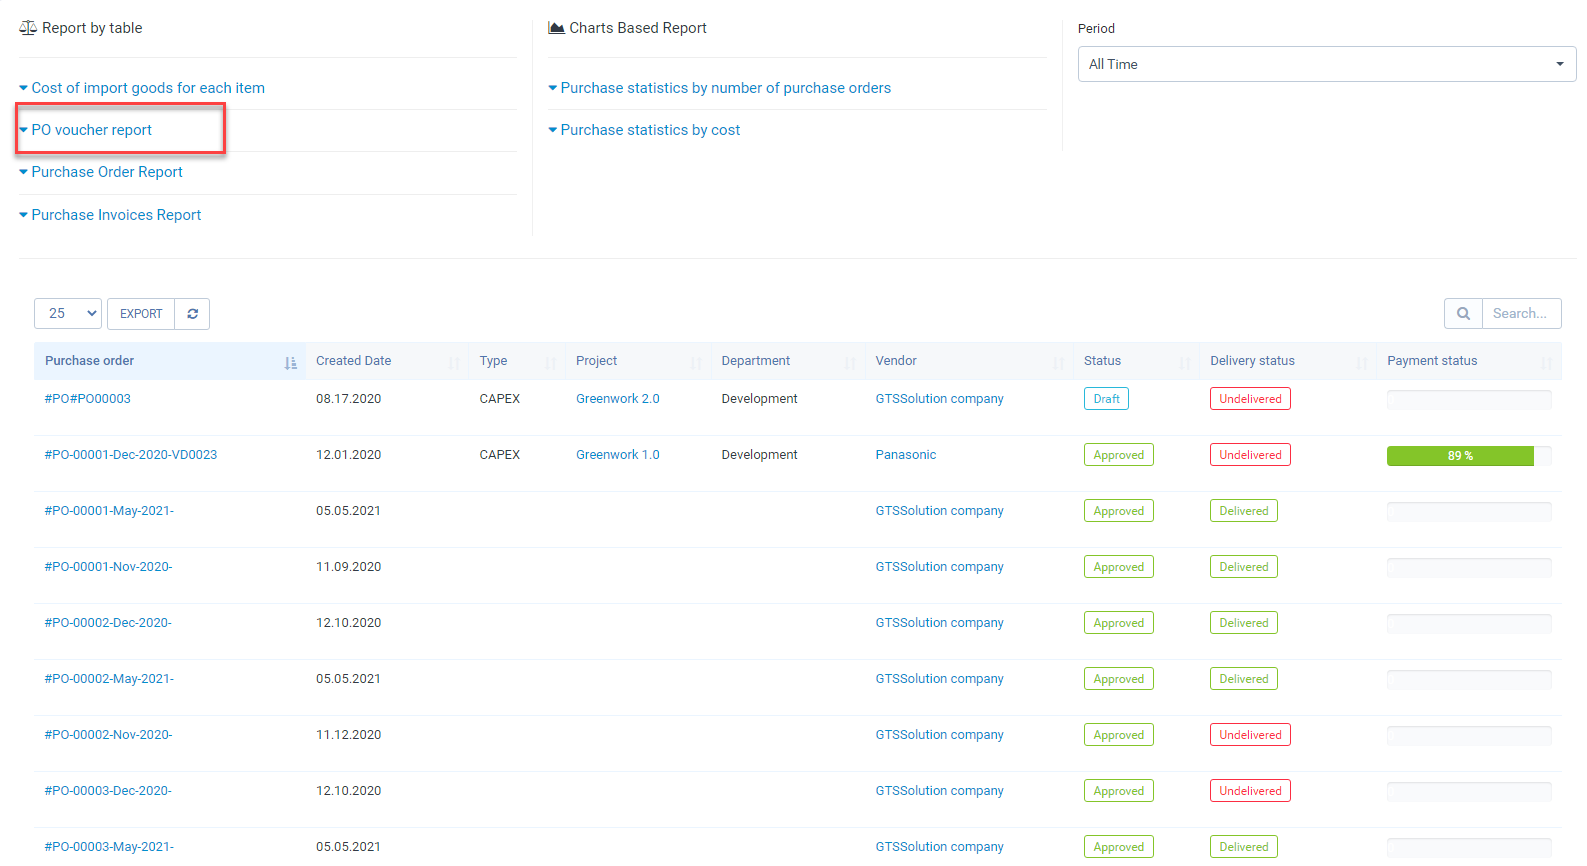Click the refresh table icon button
The width and height of the screenshot is (1587, 866).
pyautogui.click(x=192, y=314)
